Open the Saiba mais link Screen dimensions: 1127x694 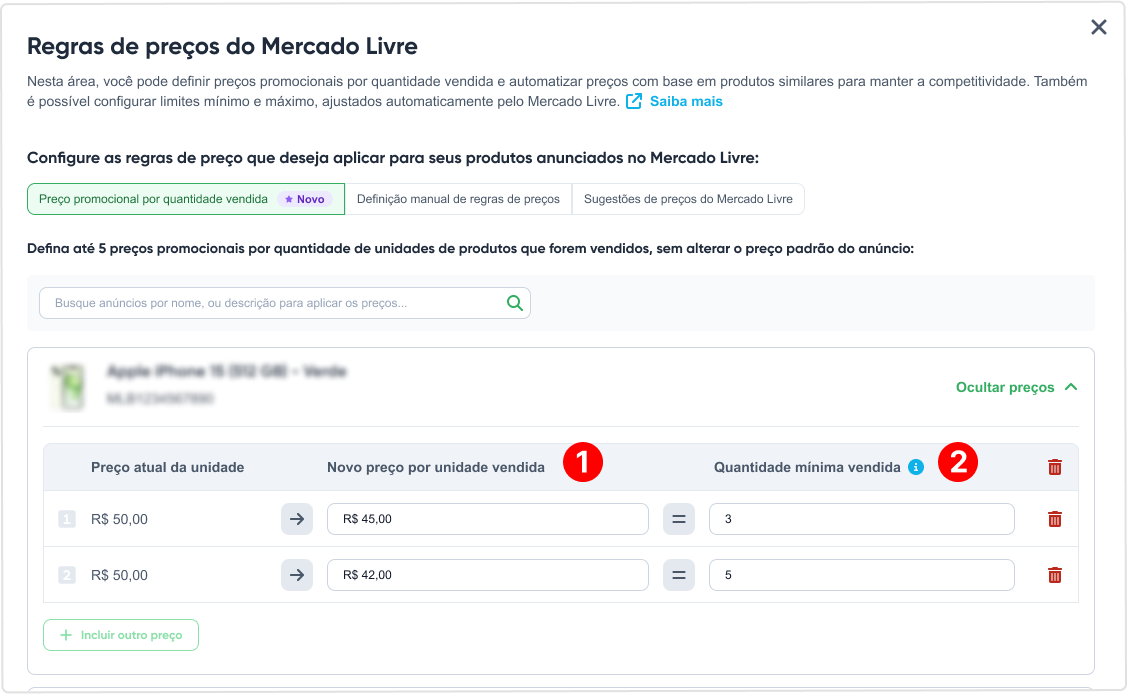coord(686,101)
